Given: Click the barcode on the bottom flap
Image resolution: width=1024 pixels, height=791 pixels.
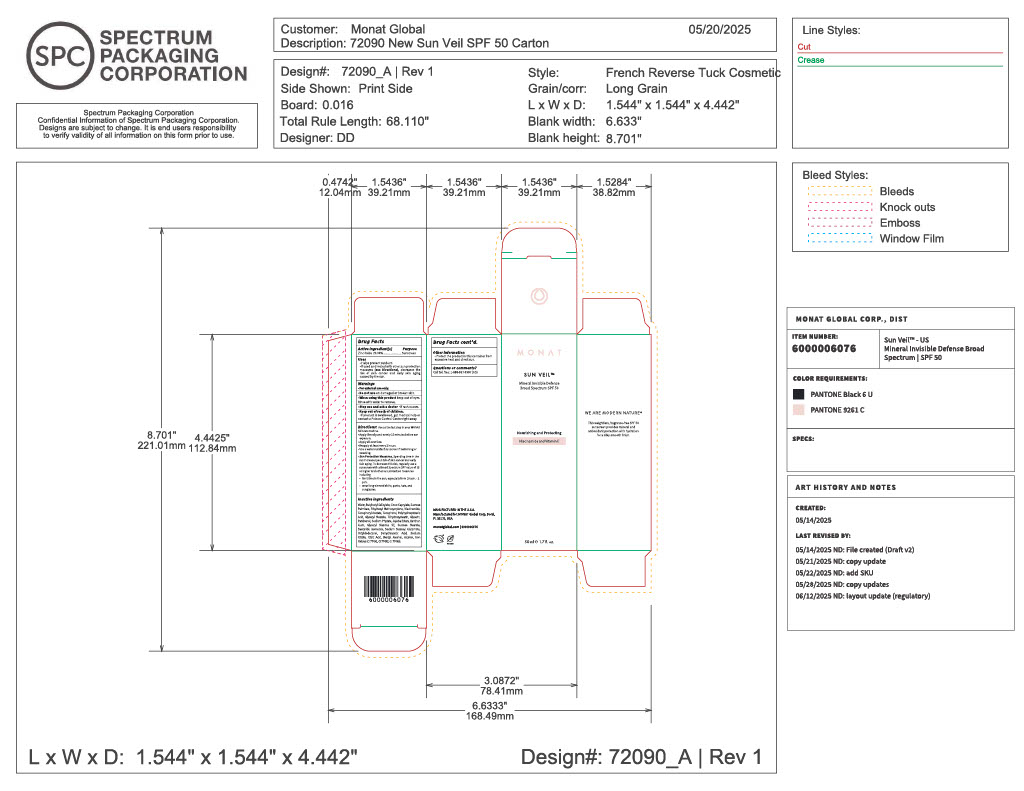Looking at the screenshot, I should tap(388, 586).
